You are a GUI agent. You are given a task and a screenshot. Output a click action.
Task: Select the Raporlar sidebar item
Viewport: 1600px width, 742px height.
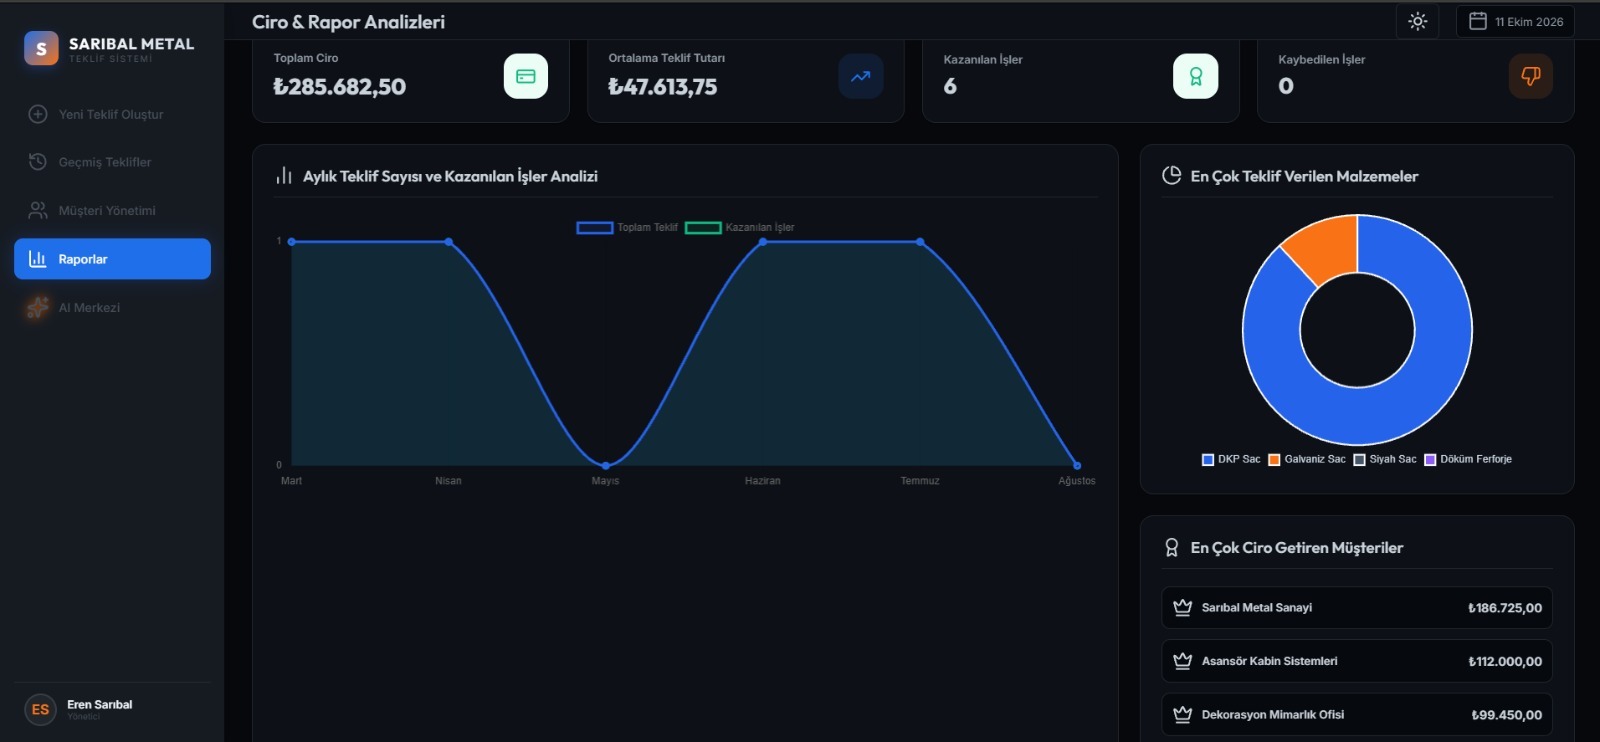tap(112, 259)
